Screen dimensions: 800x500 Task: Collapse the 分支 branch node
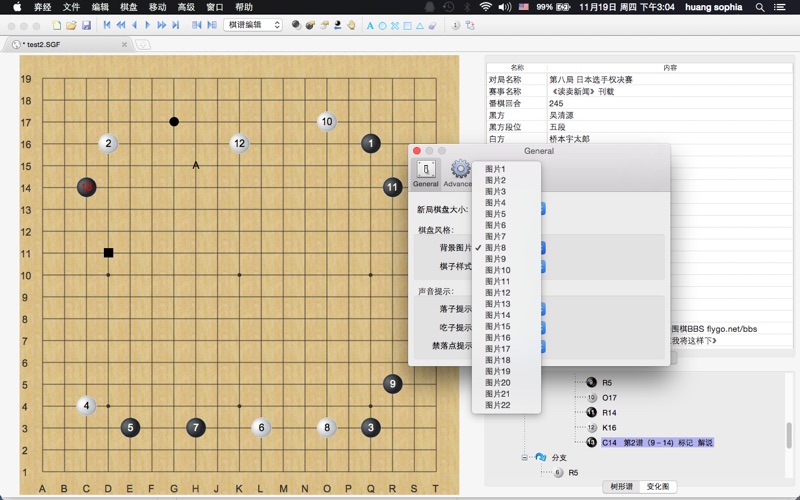click(524, 458)
